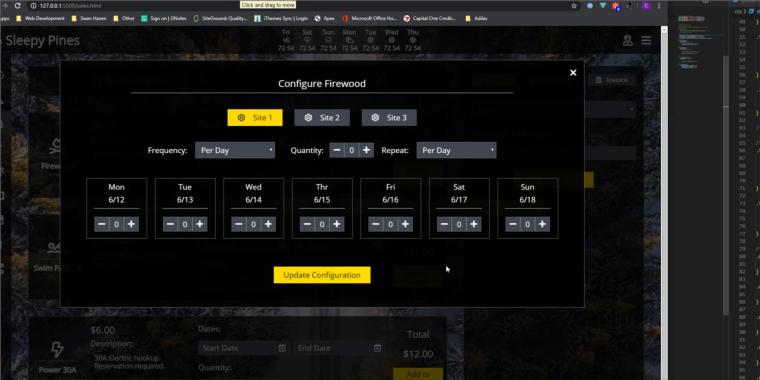760x380 pixels.
Task: Increment Wed 6/14 firewood count
Action: [268, 224]
